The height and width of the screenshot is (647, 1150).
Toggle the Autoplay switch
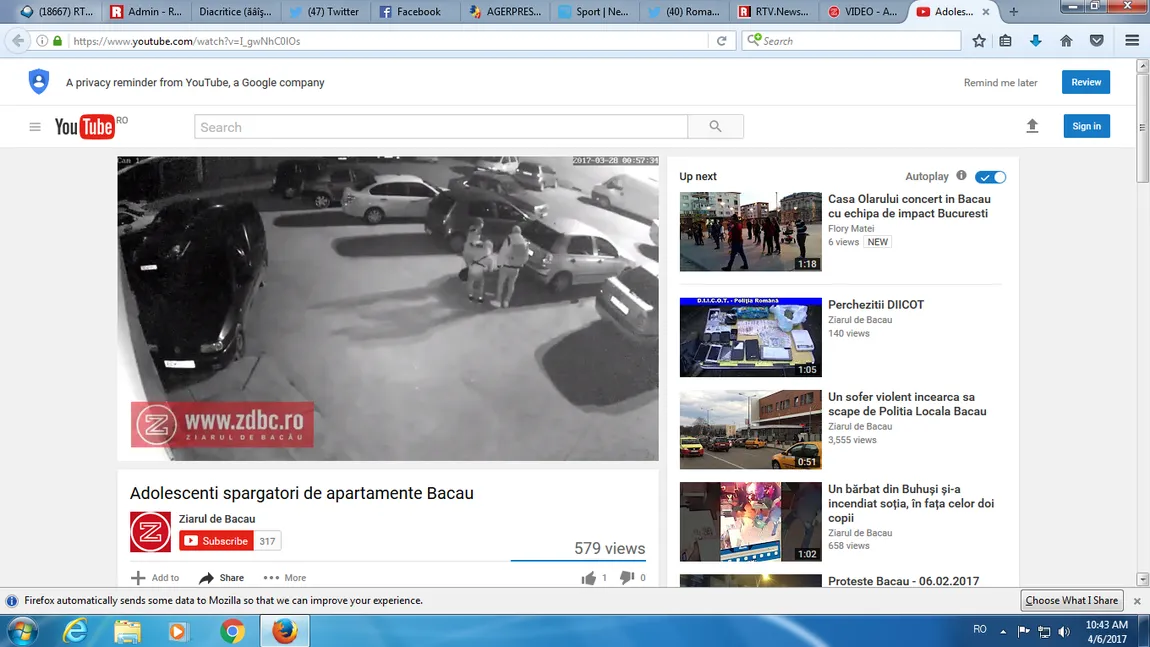[990, 177]
